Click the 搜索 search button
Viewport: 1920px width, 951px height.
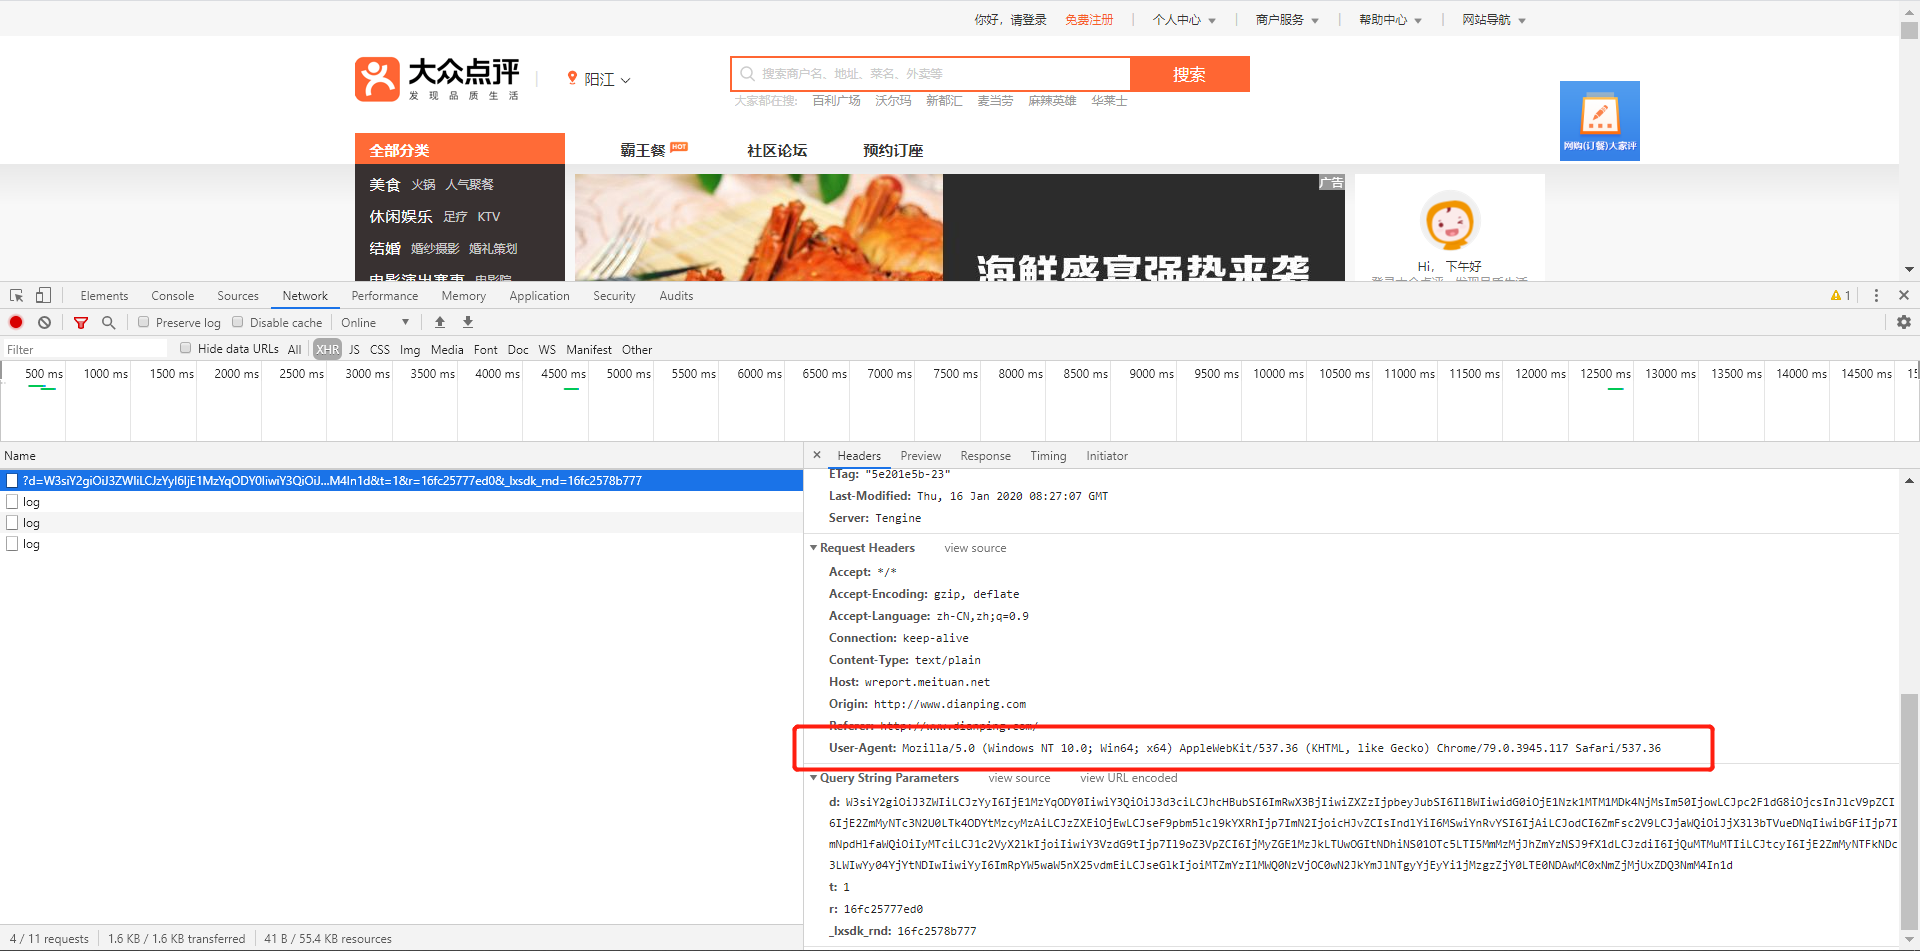(1190, 74)
